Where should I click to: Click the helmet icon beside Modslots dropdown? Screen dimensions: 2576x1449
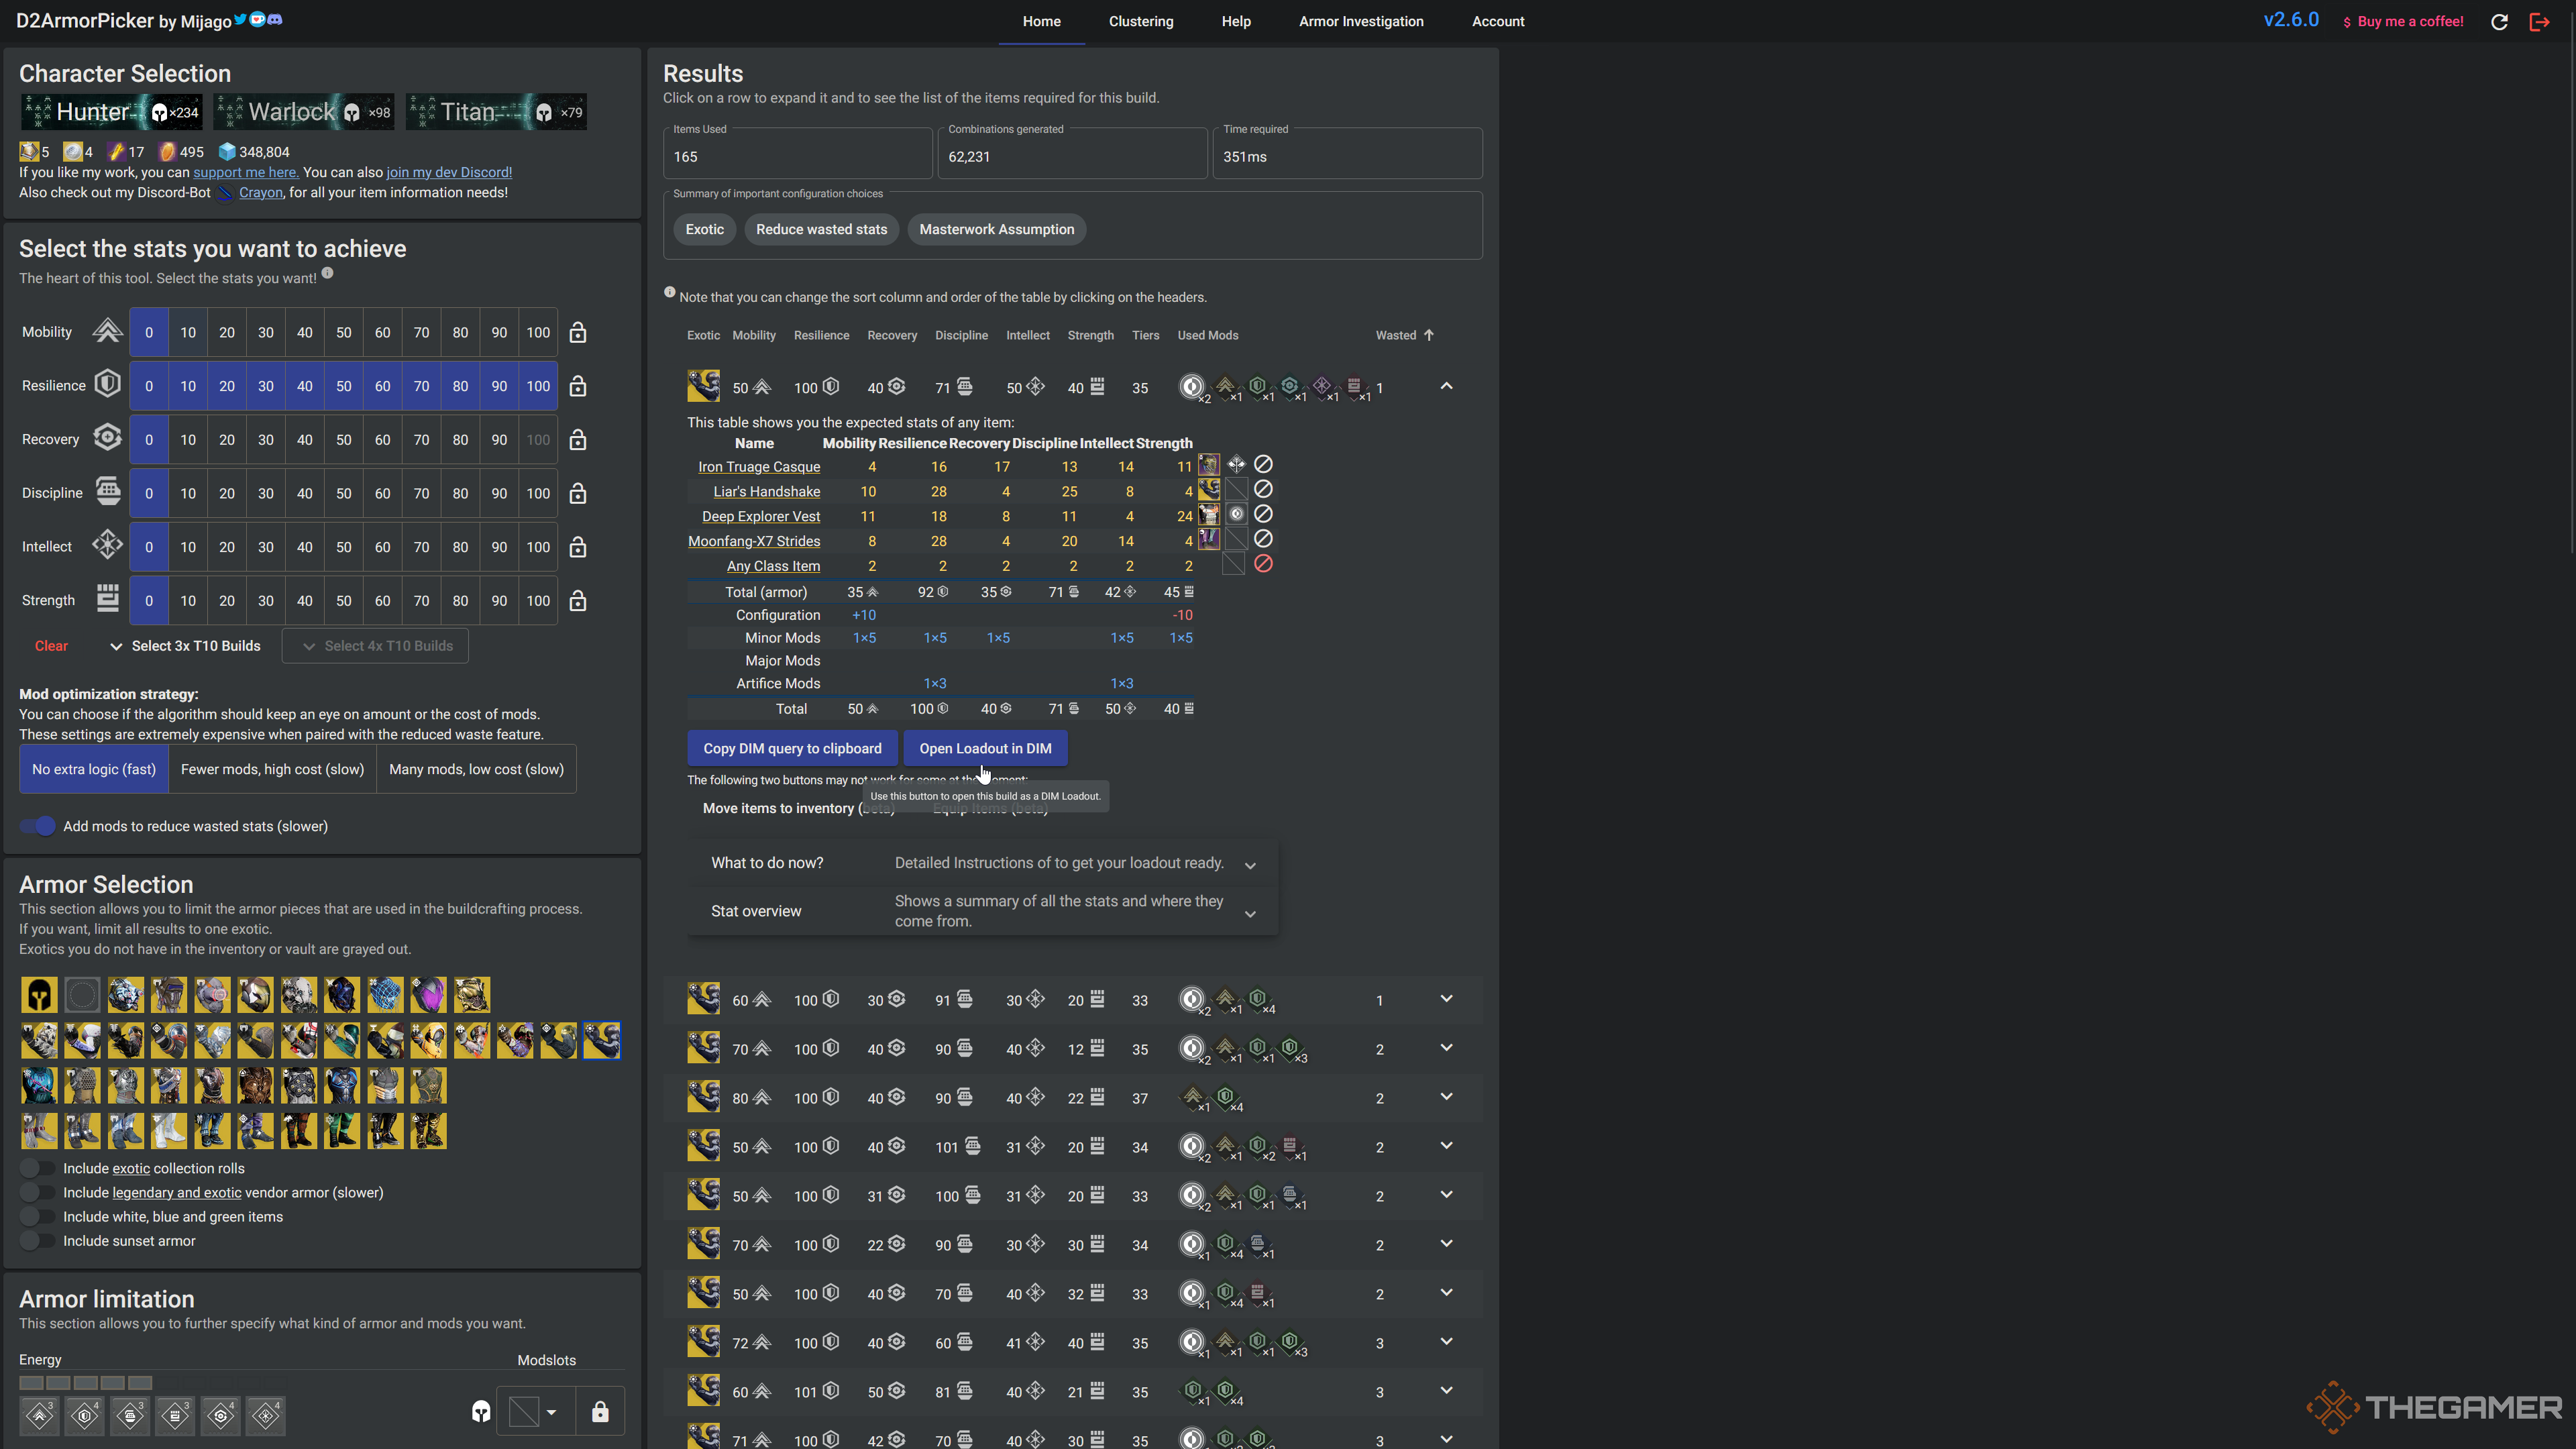[x=481, y=1412]
